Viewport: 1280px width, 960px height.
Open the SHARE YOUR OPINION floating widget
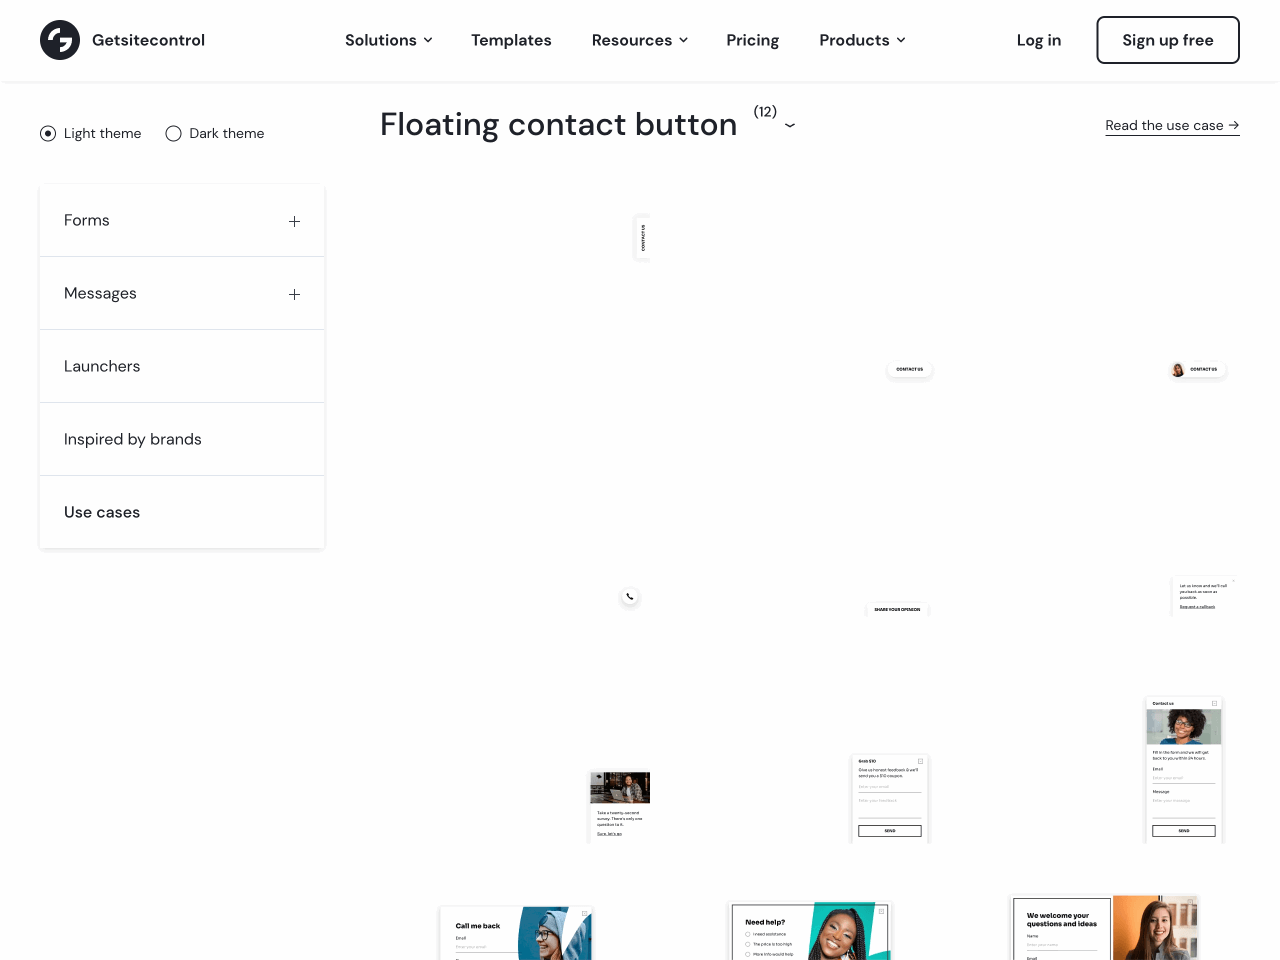pyautogui.click(x=897, y=608)
